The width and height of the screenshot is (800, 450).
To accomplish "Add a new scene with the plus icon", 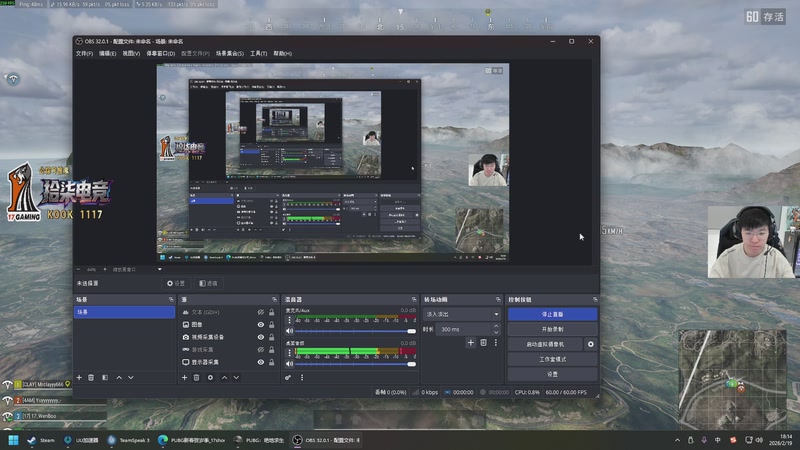I will click(79, 378).
